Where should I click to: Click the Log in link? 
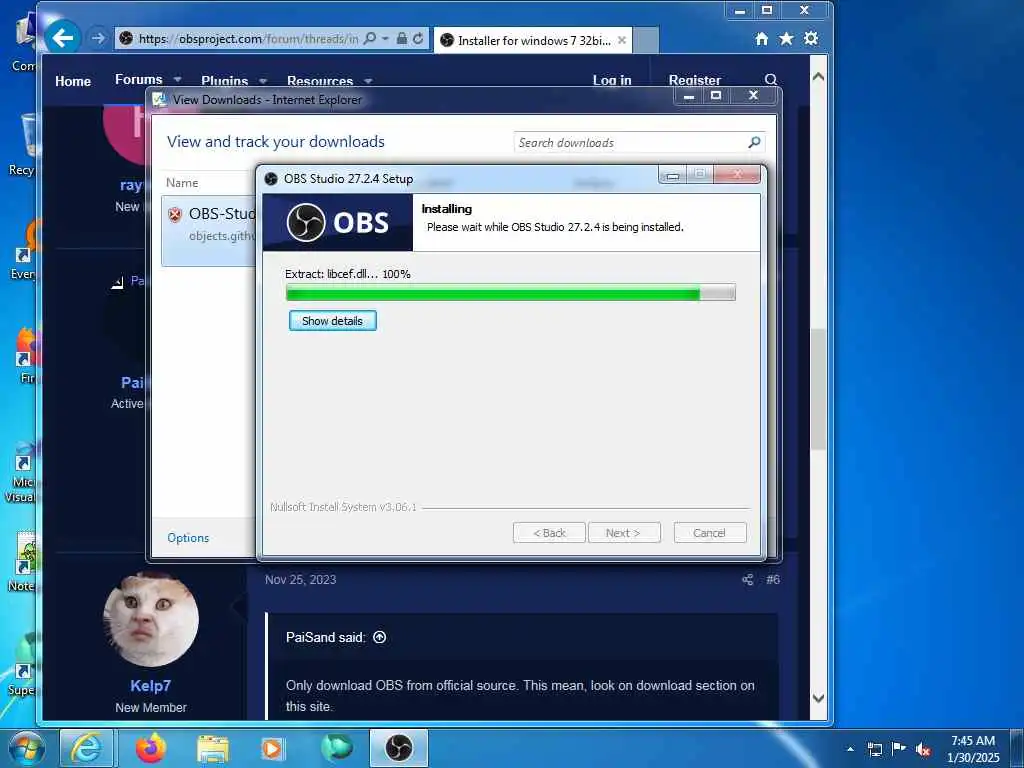tap(612, 80)
